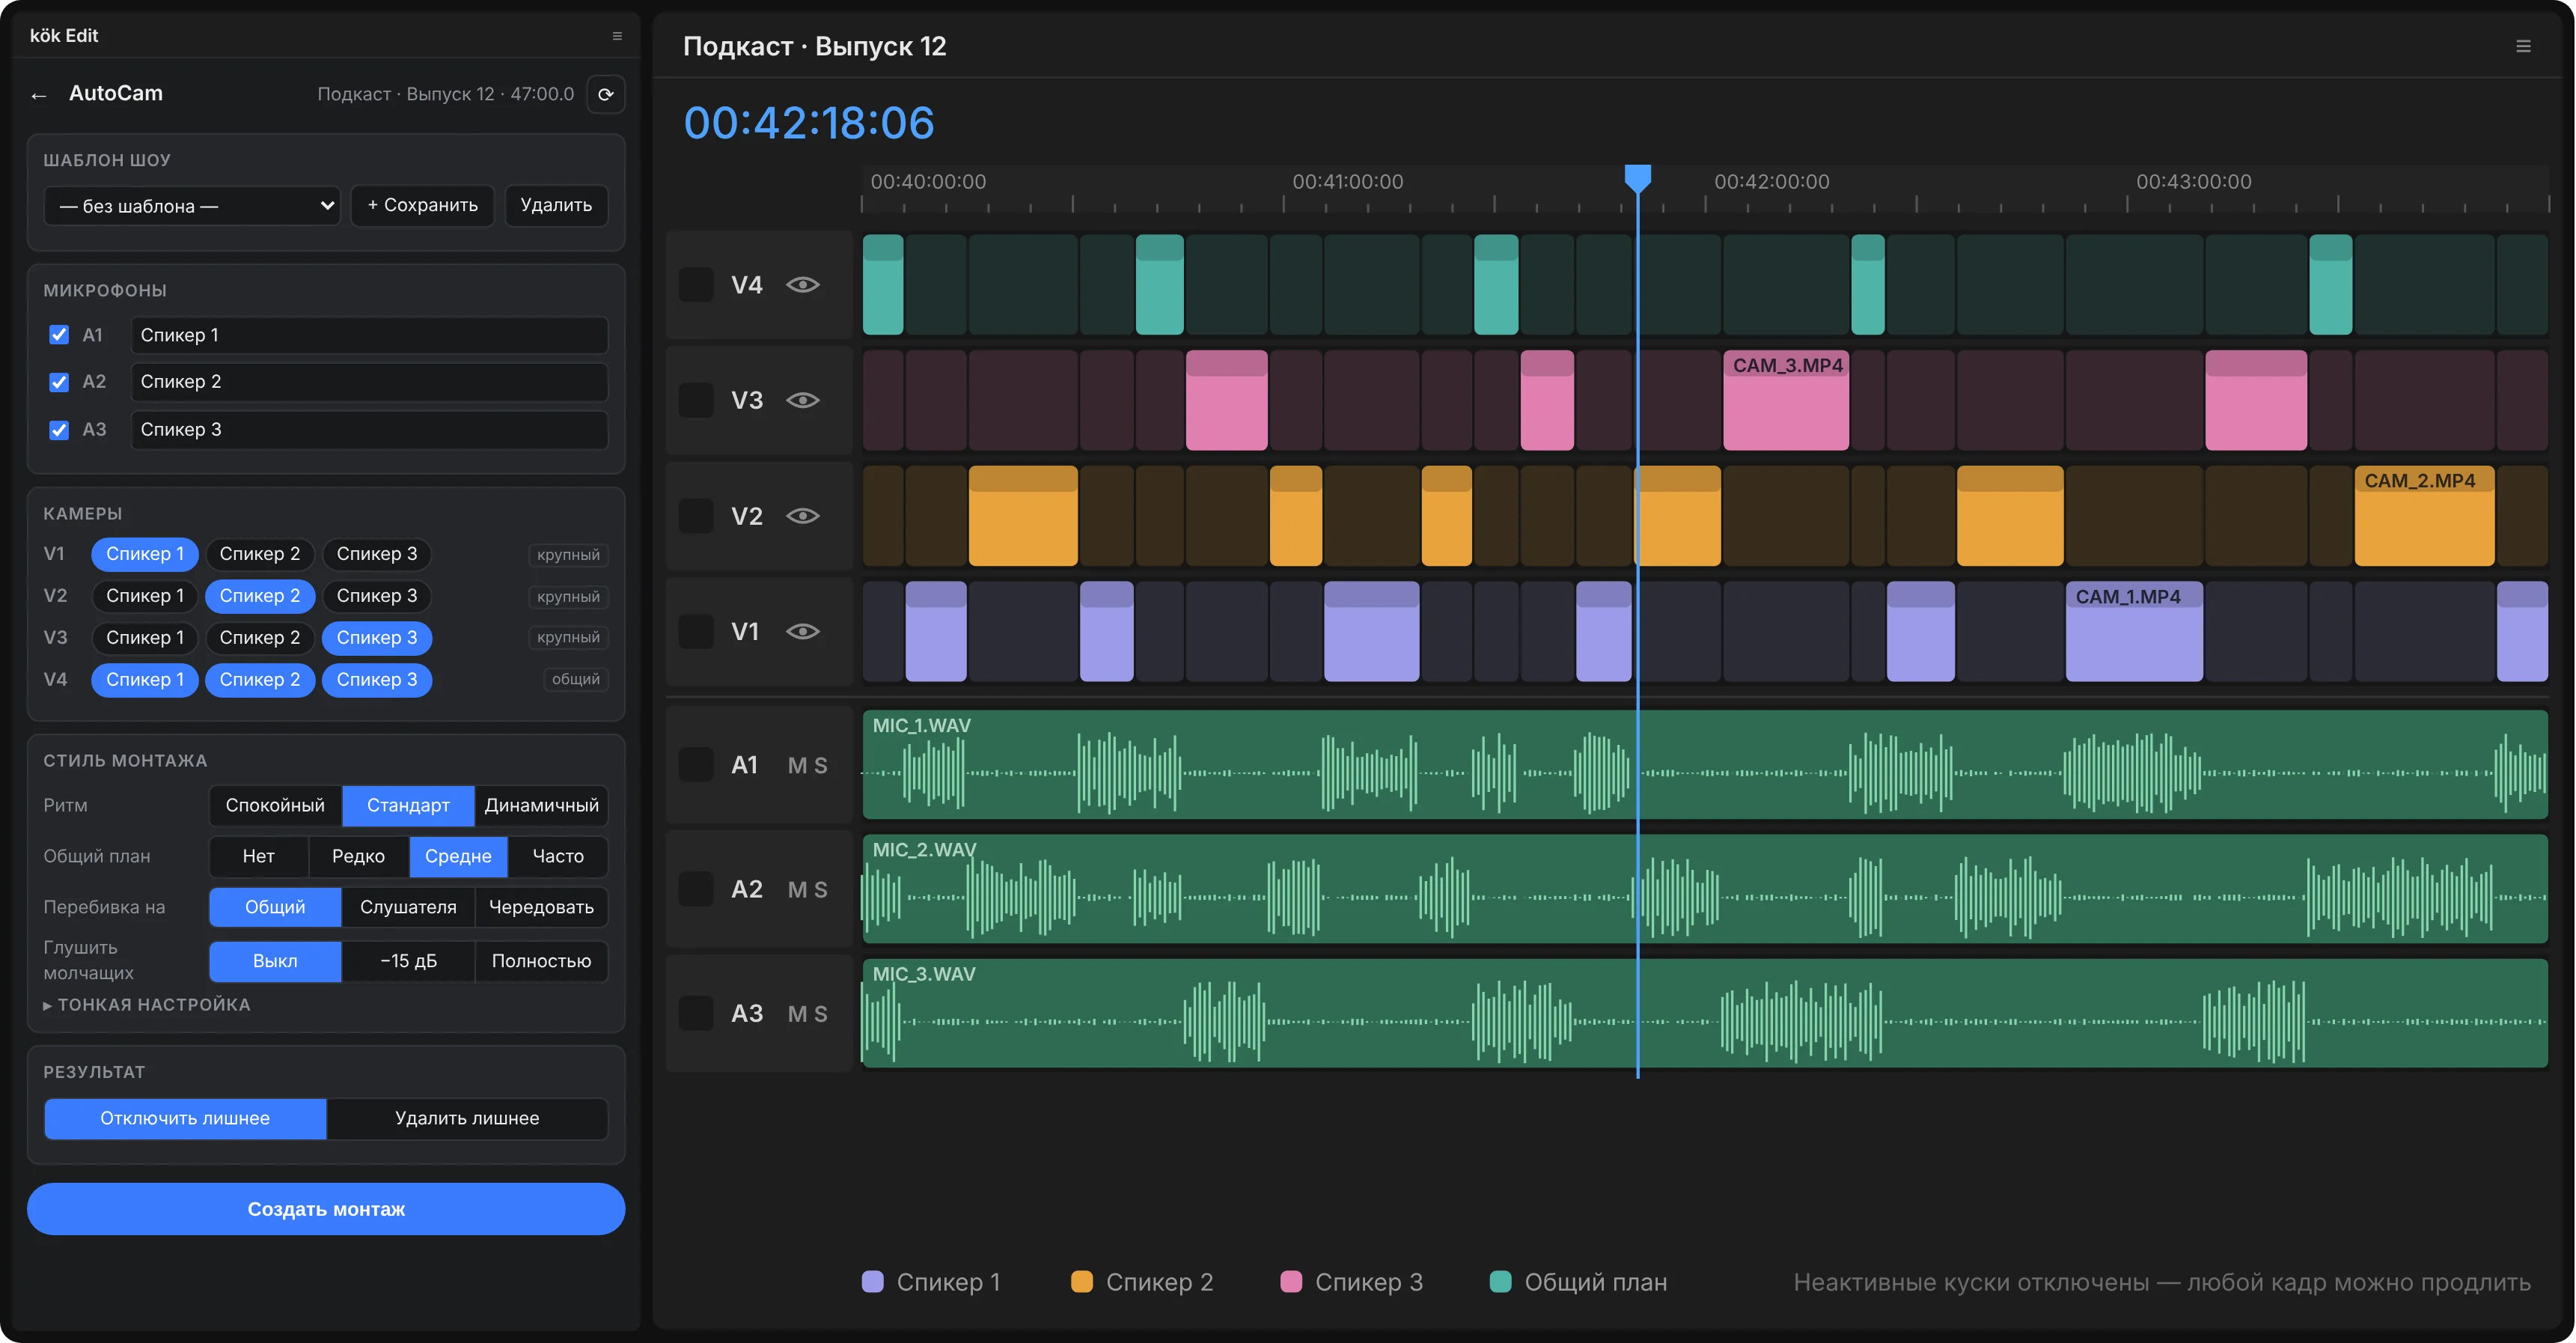The height and width of the screenshot is (1343, 2576).
Task: Hide track V1 with its eye icon
Action: pos(803,631)
